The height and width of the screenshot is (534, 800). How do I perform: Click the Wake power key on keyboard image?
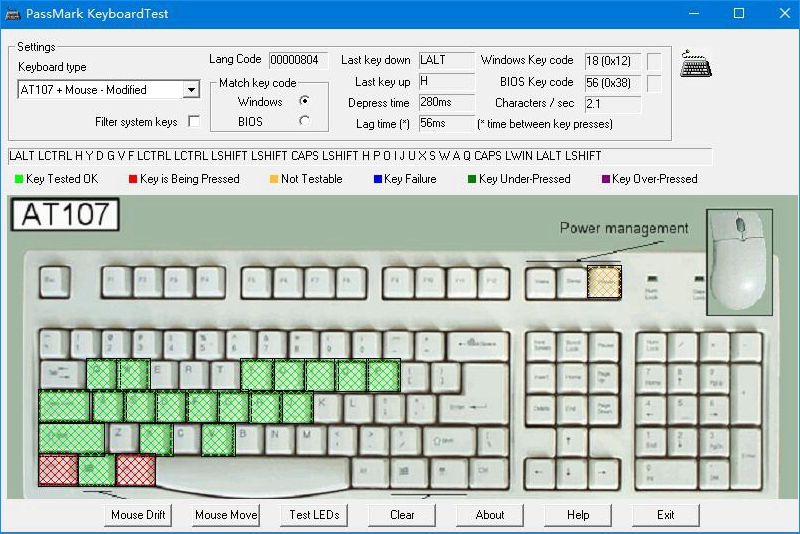click(542, 282)
